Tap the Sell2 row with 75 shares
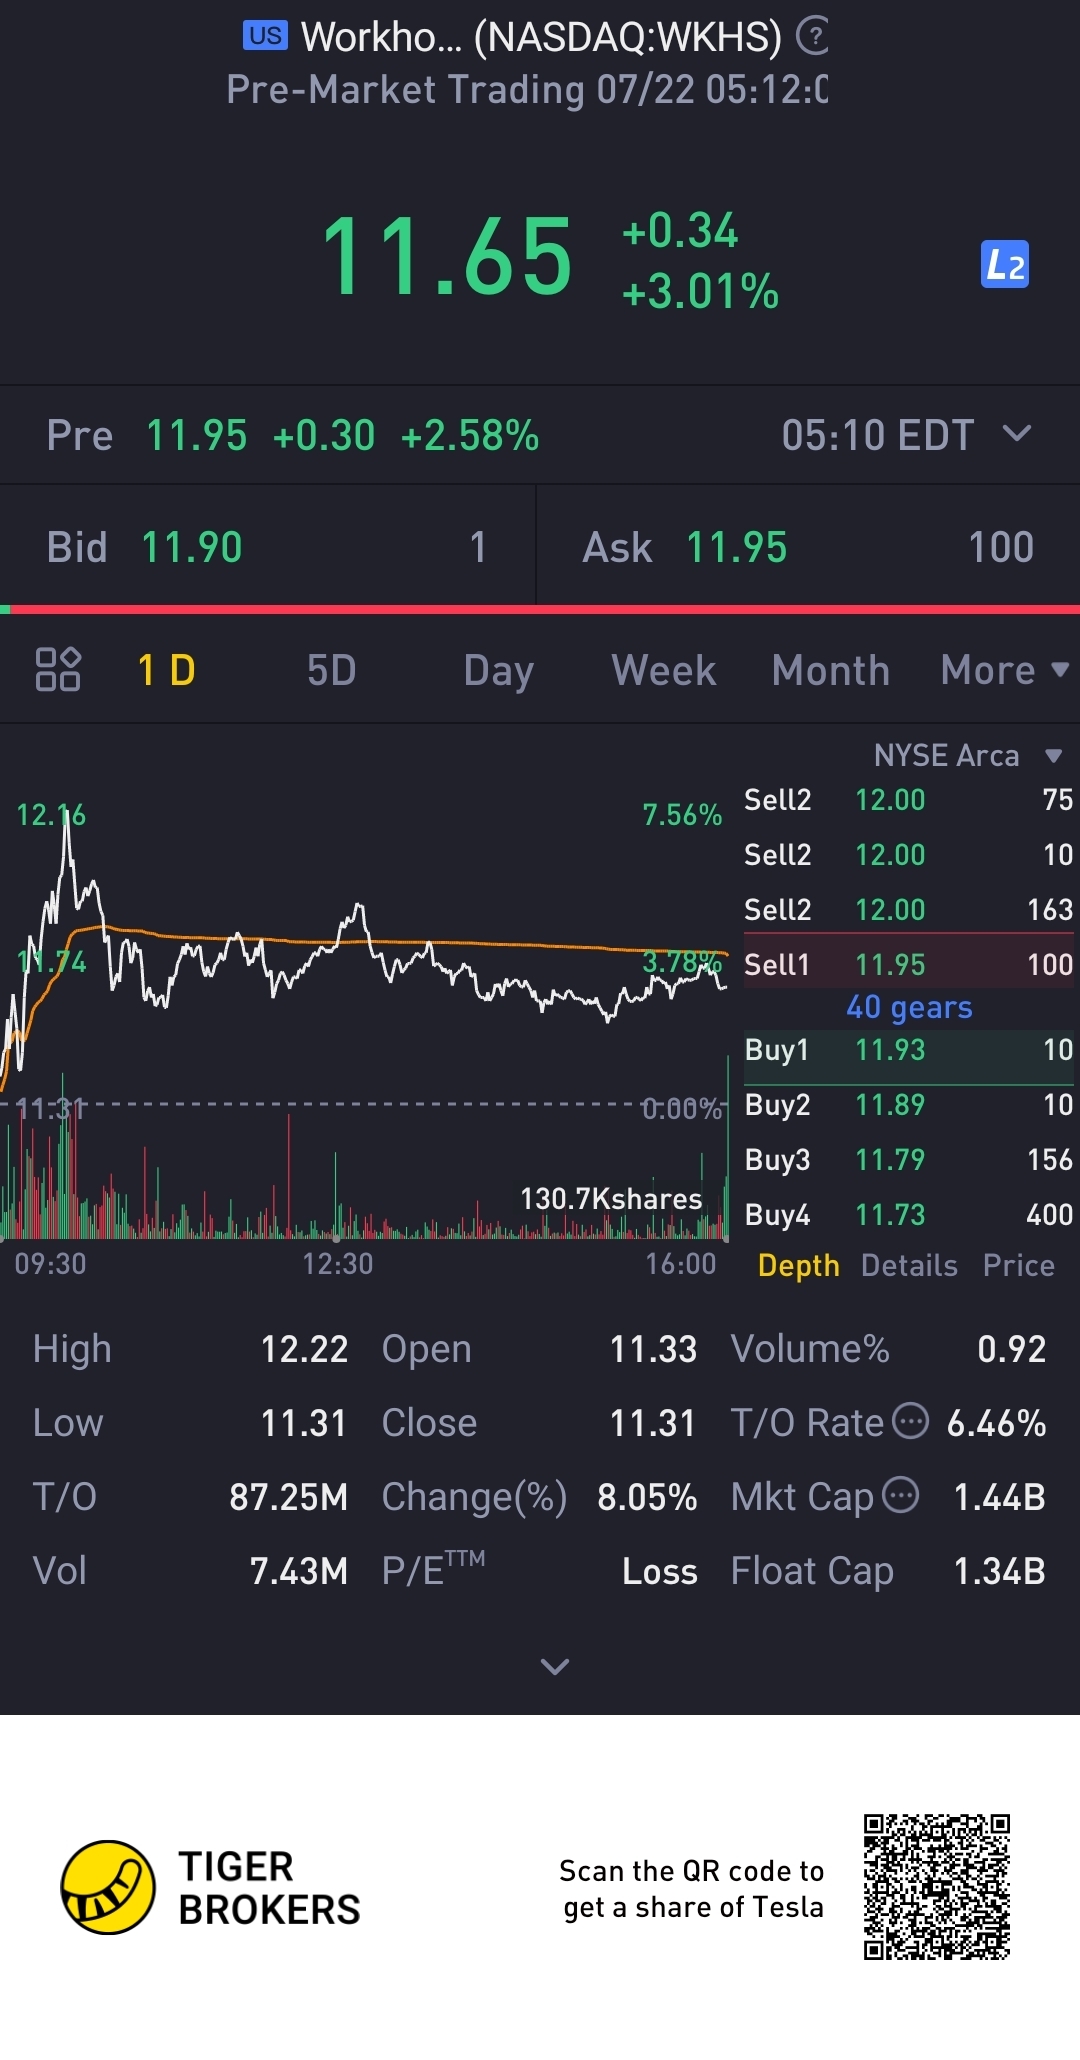 (x=909, y=800)
